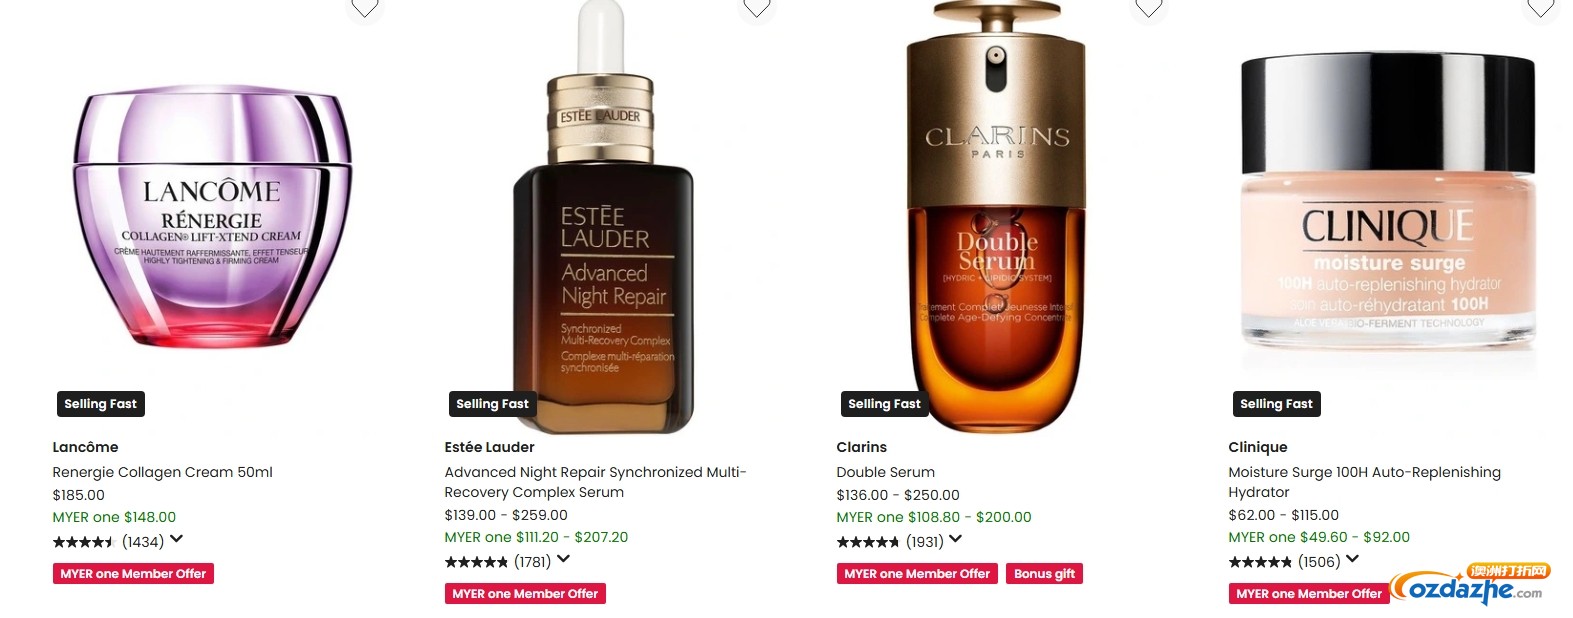Open Advanced Night Repair Synchronized Multi-Recovery link
Screen dimensions: 1573x618
[x=595, y=482]
